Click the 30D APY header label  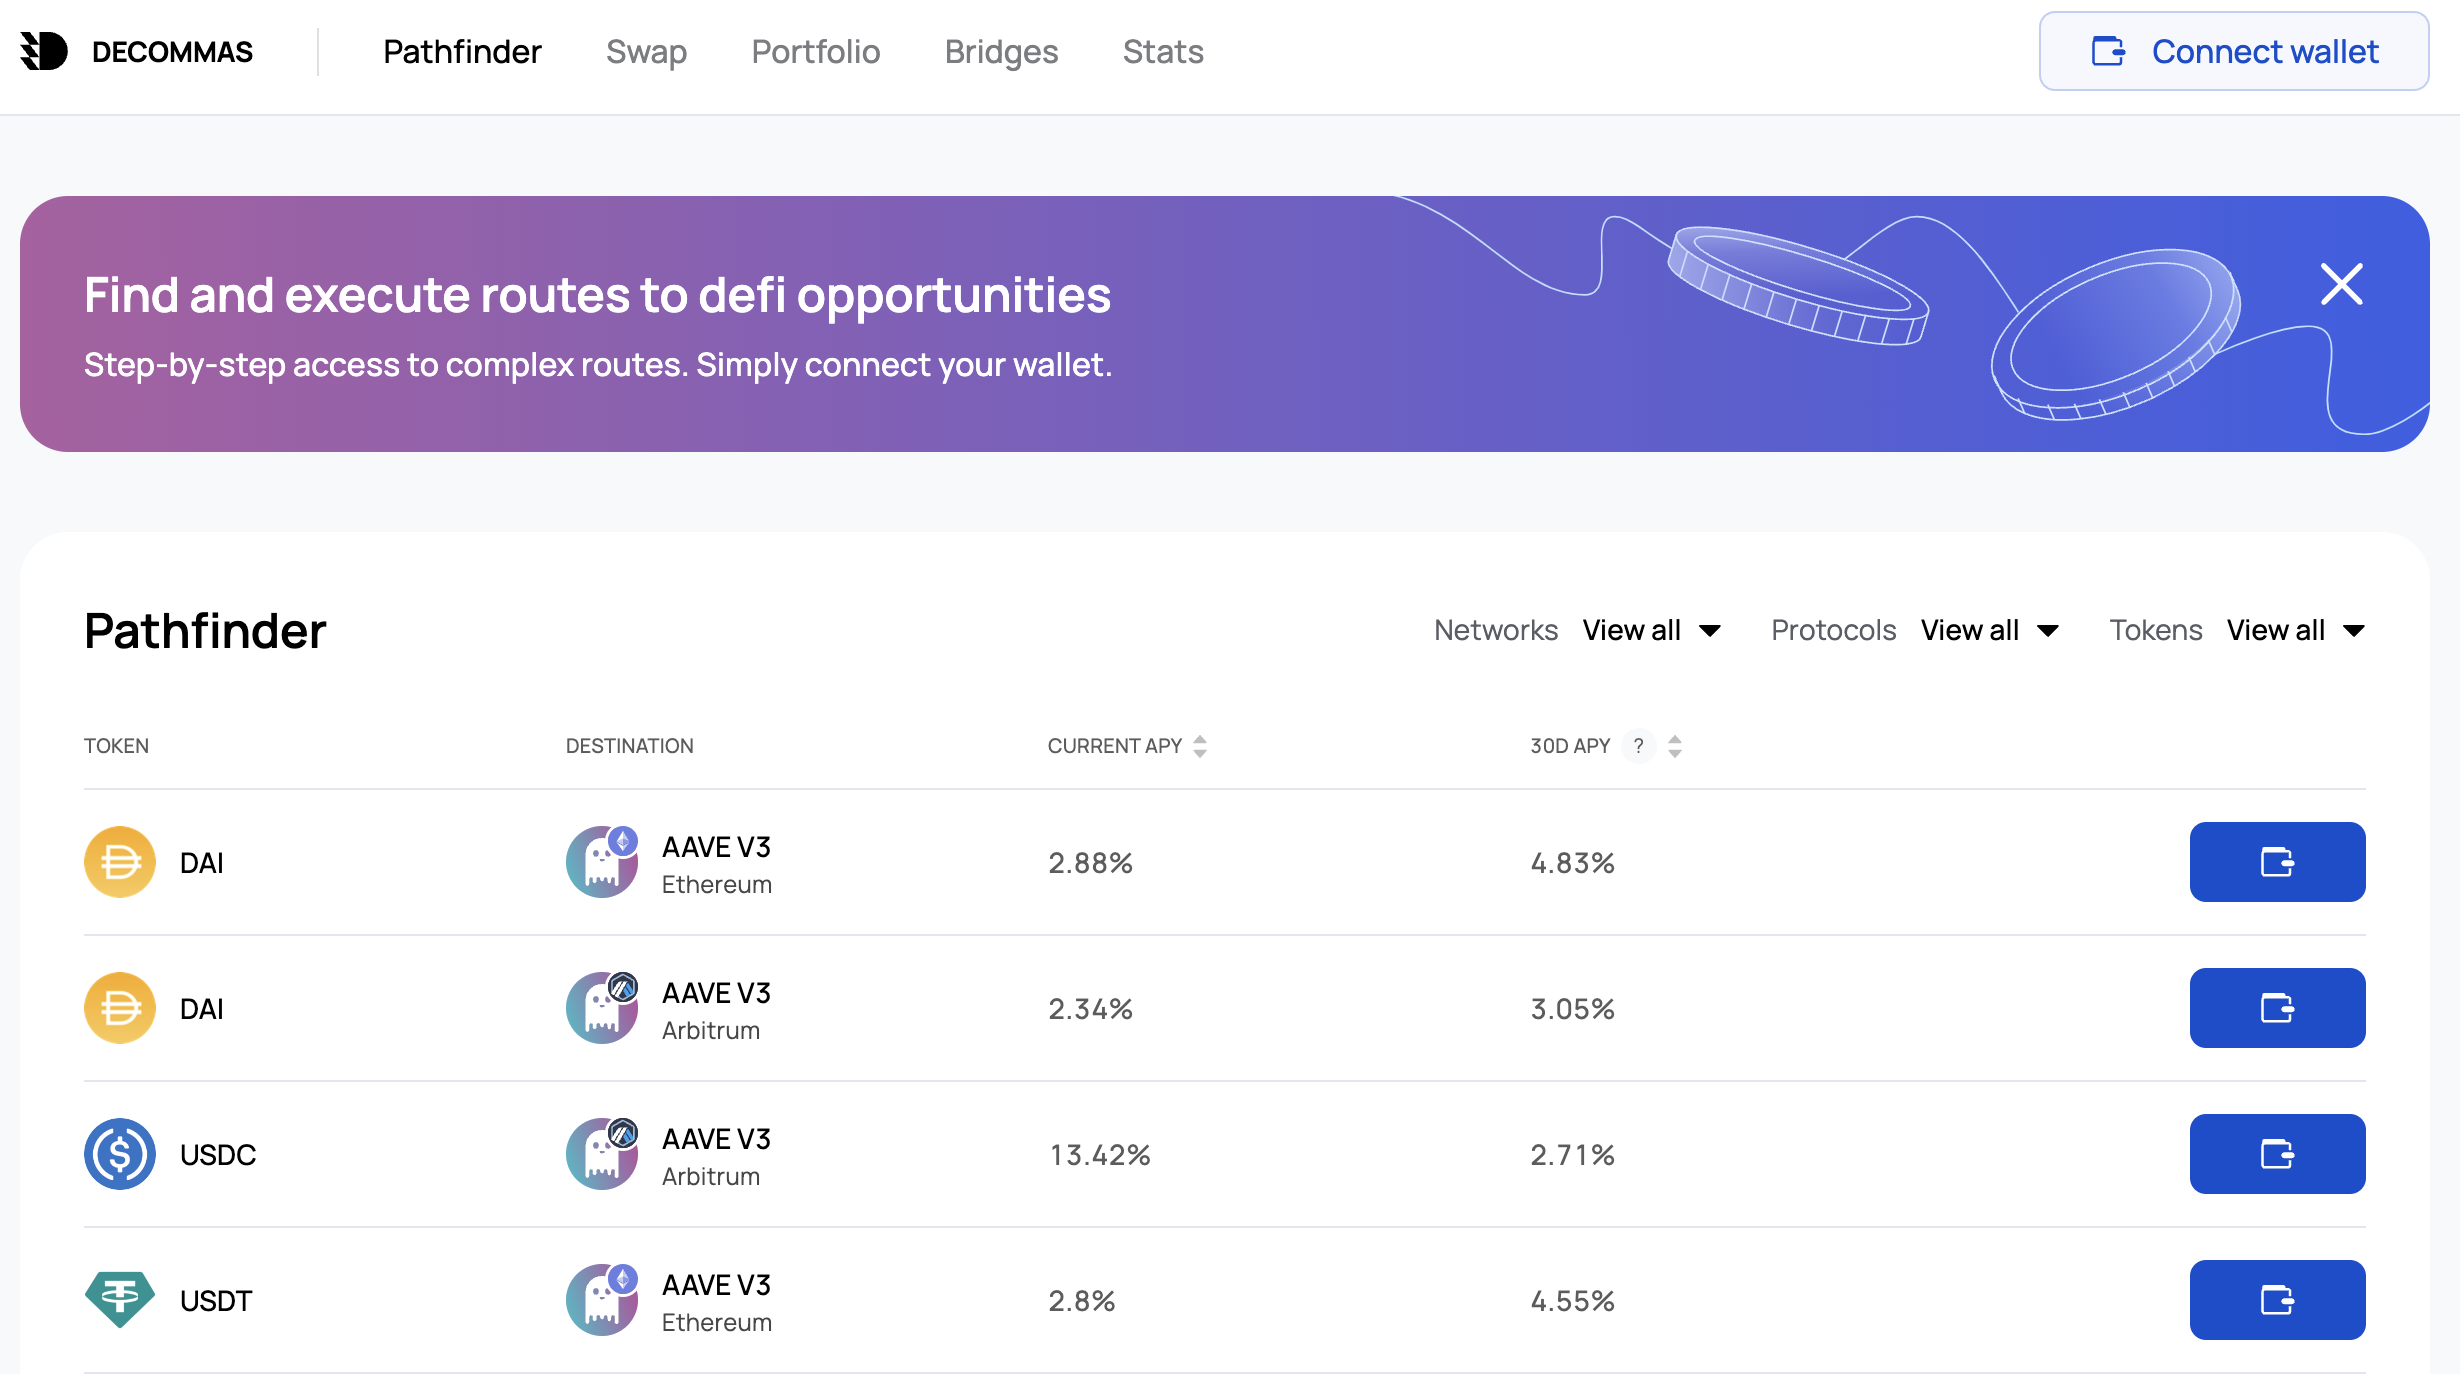(1570, 746)
